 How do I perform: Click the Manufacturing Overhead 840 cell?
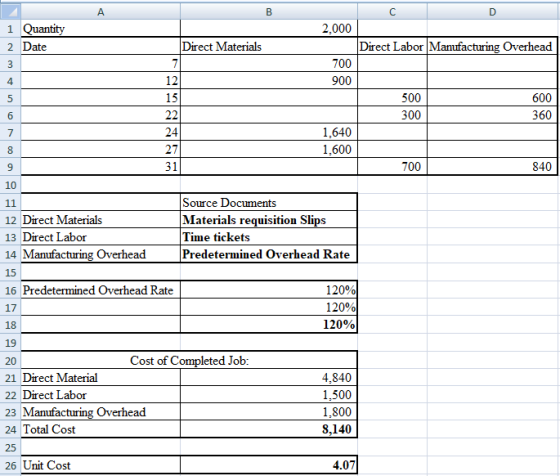492,166
